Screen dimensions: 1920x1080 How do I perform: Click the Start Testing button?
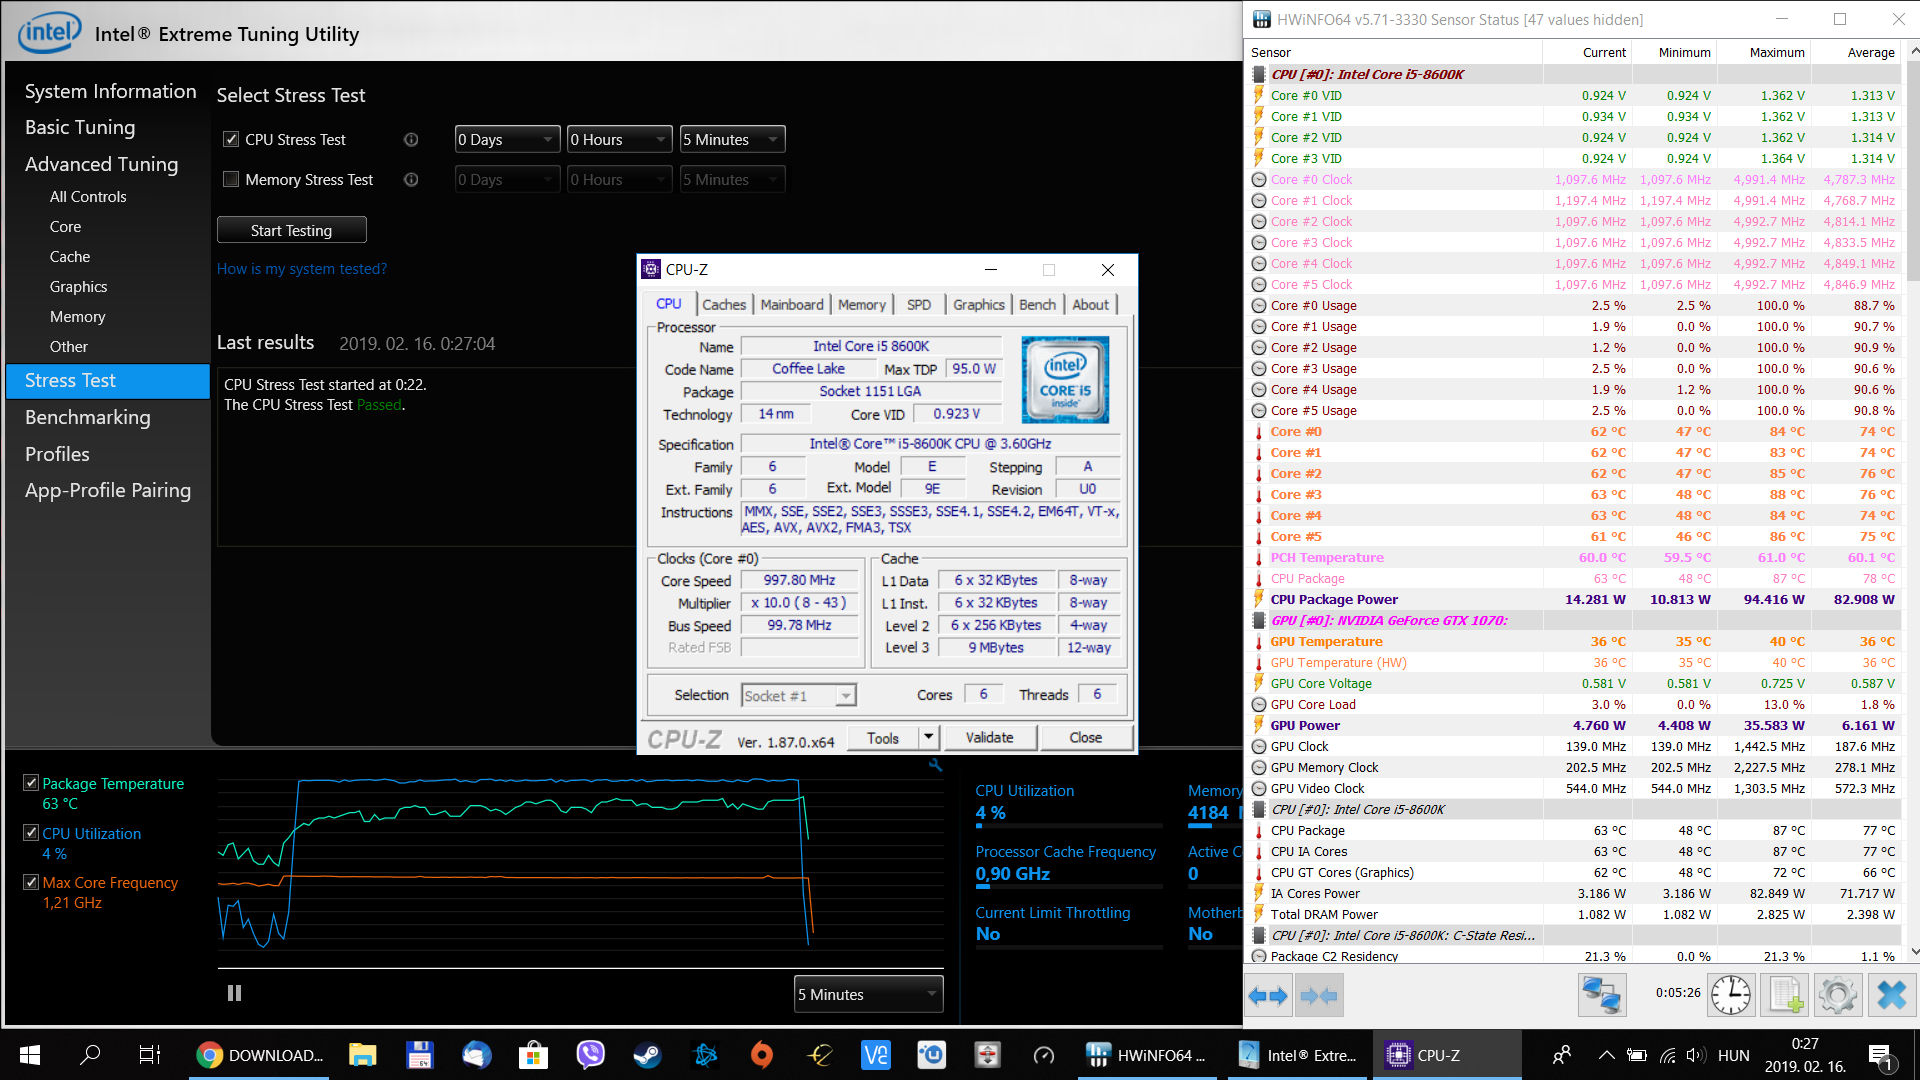[x=291, y=230]
